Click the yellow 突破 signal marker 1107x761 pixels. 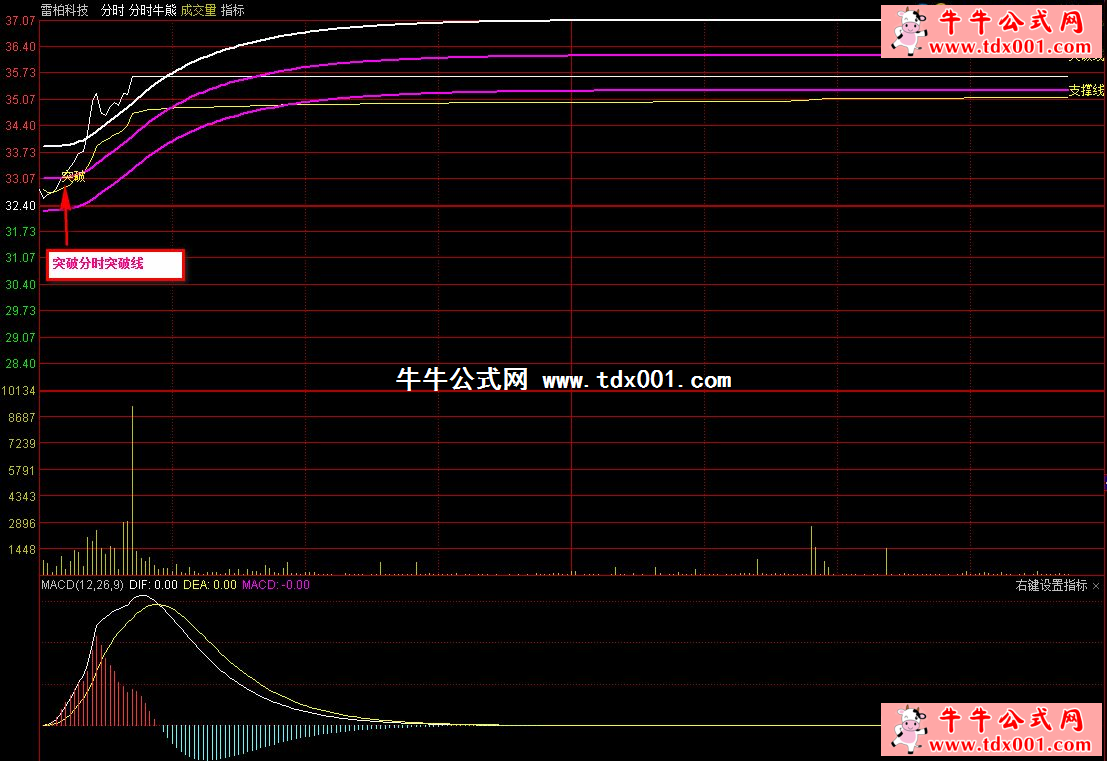73,176
